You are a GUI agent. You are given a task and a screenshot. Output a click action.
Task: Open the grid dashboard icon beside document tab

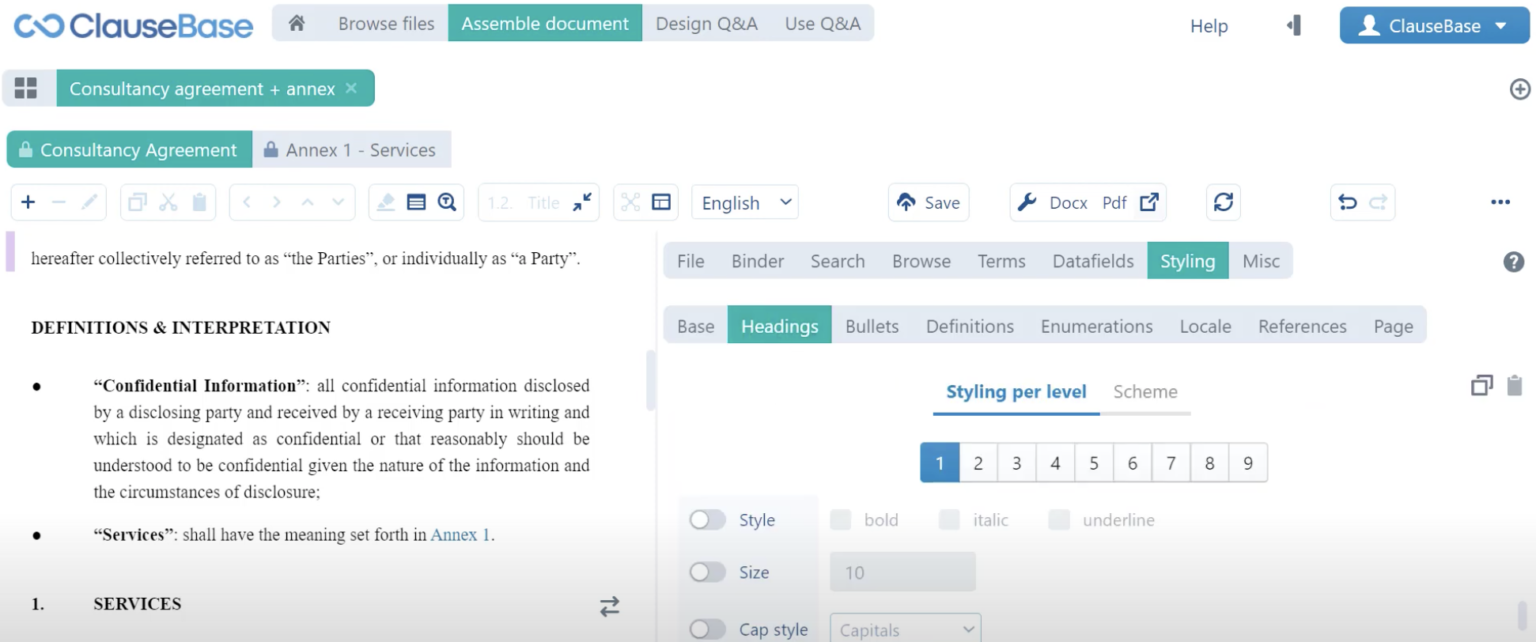point(26,88)
